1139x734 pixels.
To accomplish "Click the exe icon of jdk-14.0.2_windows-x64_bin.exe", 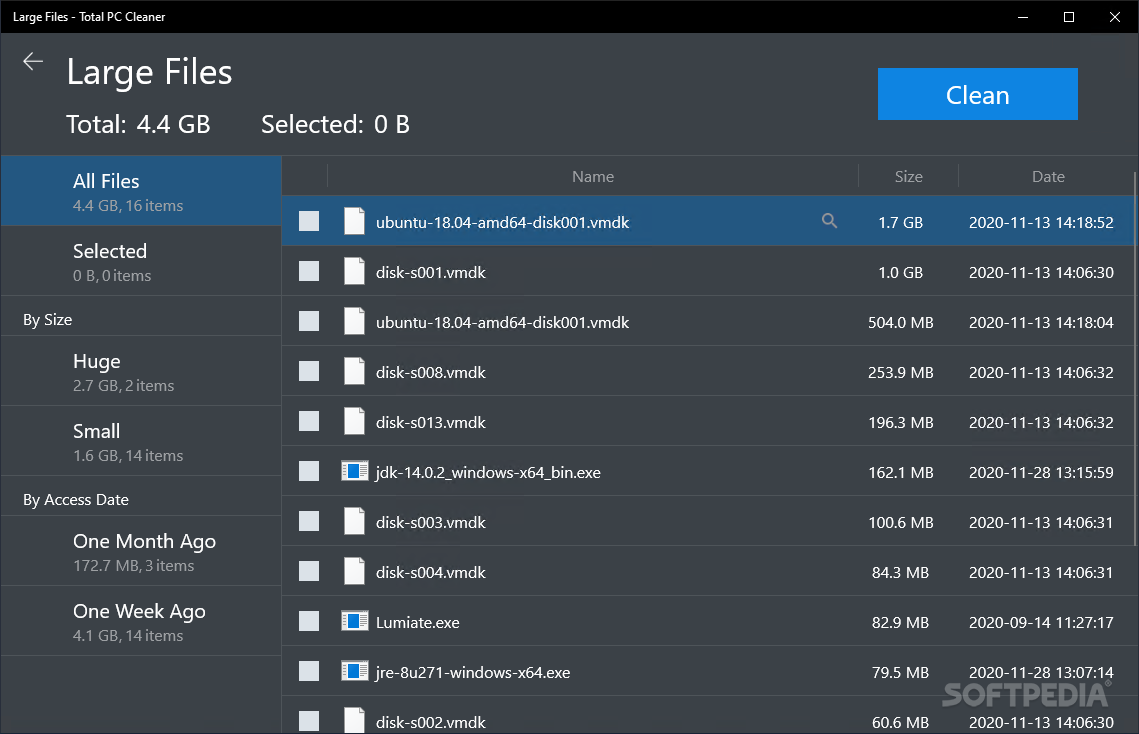I will point(354,472).
